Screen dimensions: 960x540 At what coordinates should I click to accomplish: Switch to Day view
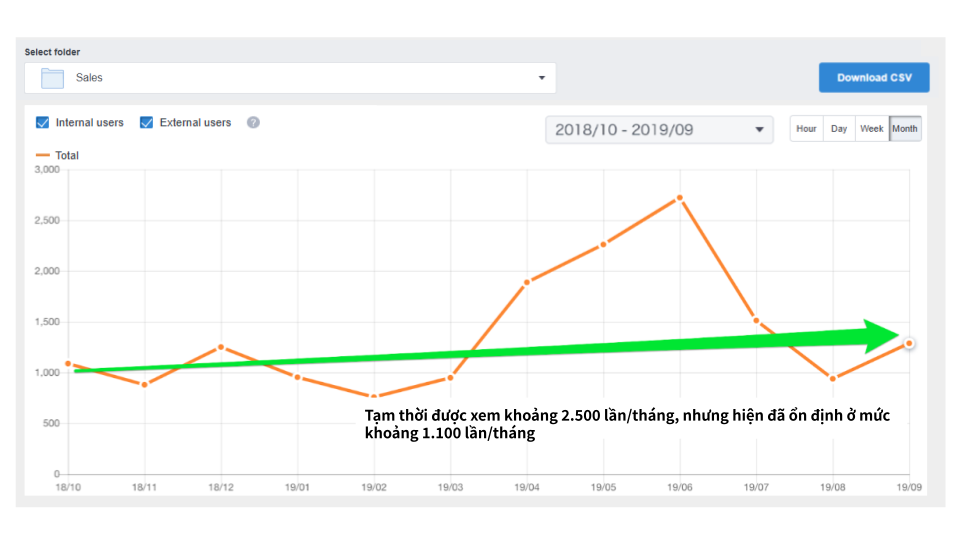click(839, 129)
